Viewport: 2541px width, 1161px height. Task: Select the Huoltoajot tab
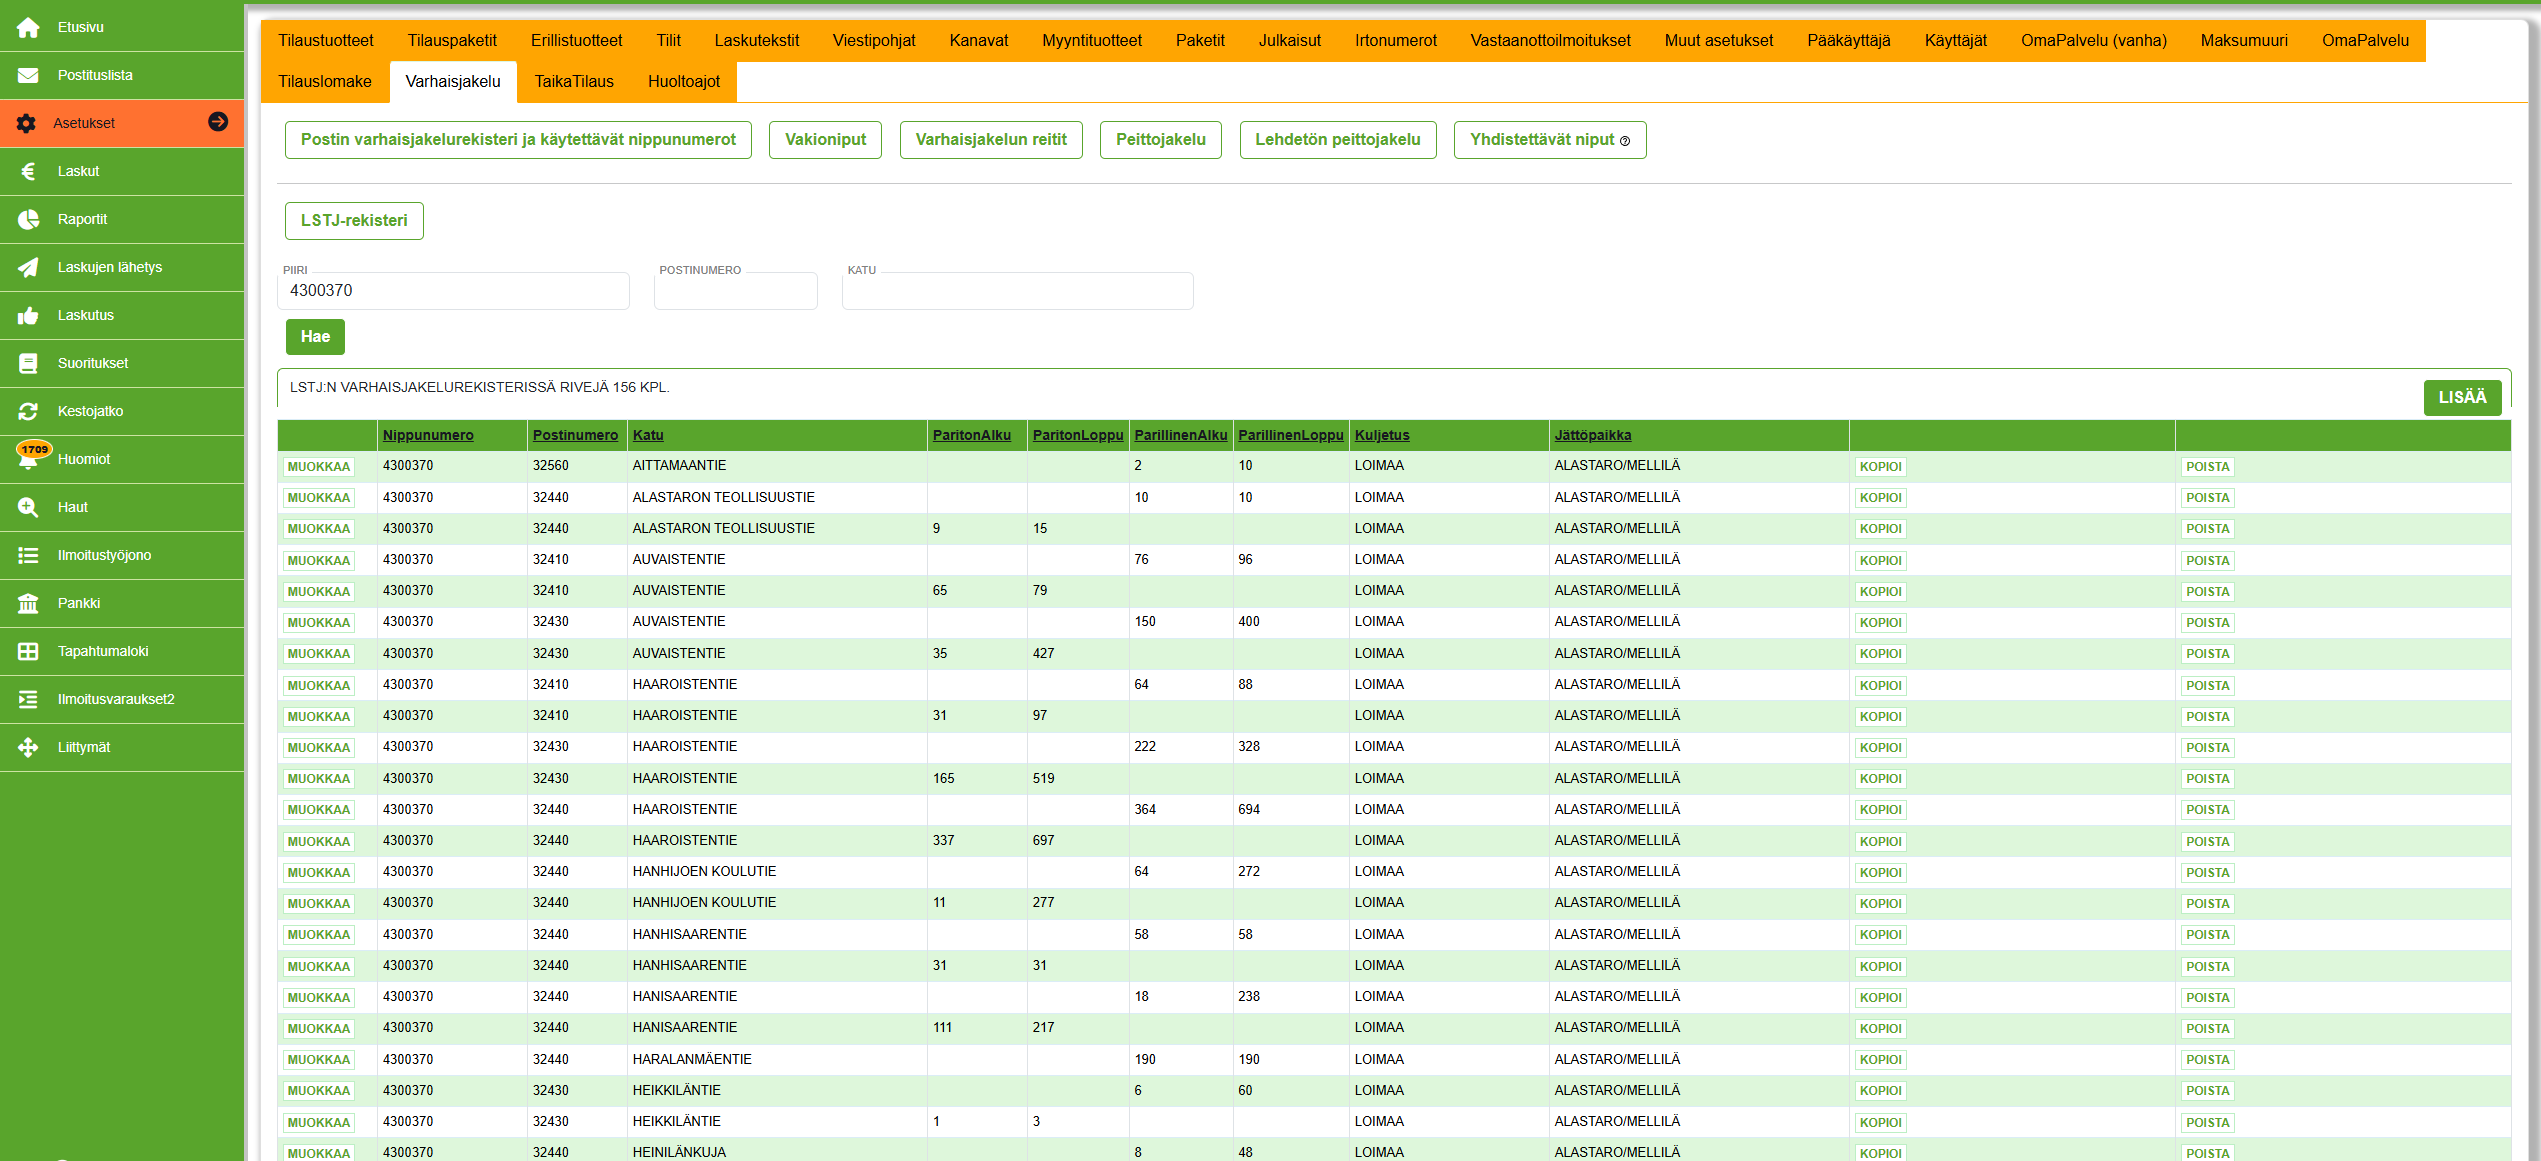(684, 81)
